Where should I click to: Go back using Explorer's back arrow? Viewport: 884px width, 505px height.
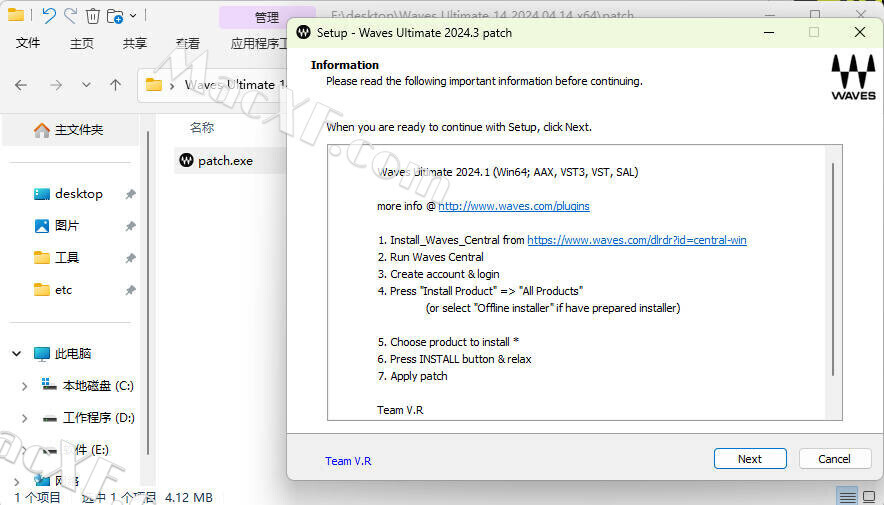[21, 85]
